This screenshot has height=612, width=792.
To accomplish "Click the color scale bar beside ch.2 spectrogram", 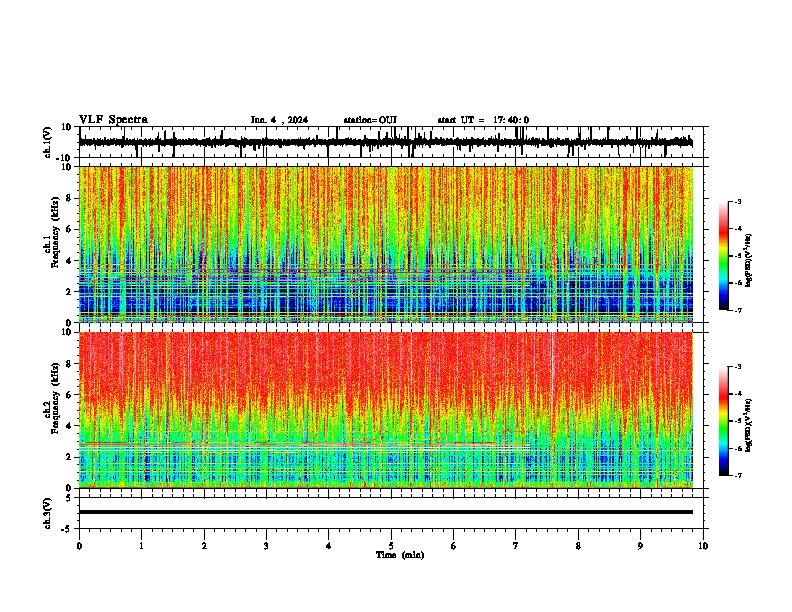I will [x=724, y=421].
